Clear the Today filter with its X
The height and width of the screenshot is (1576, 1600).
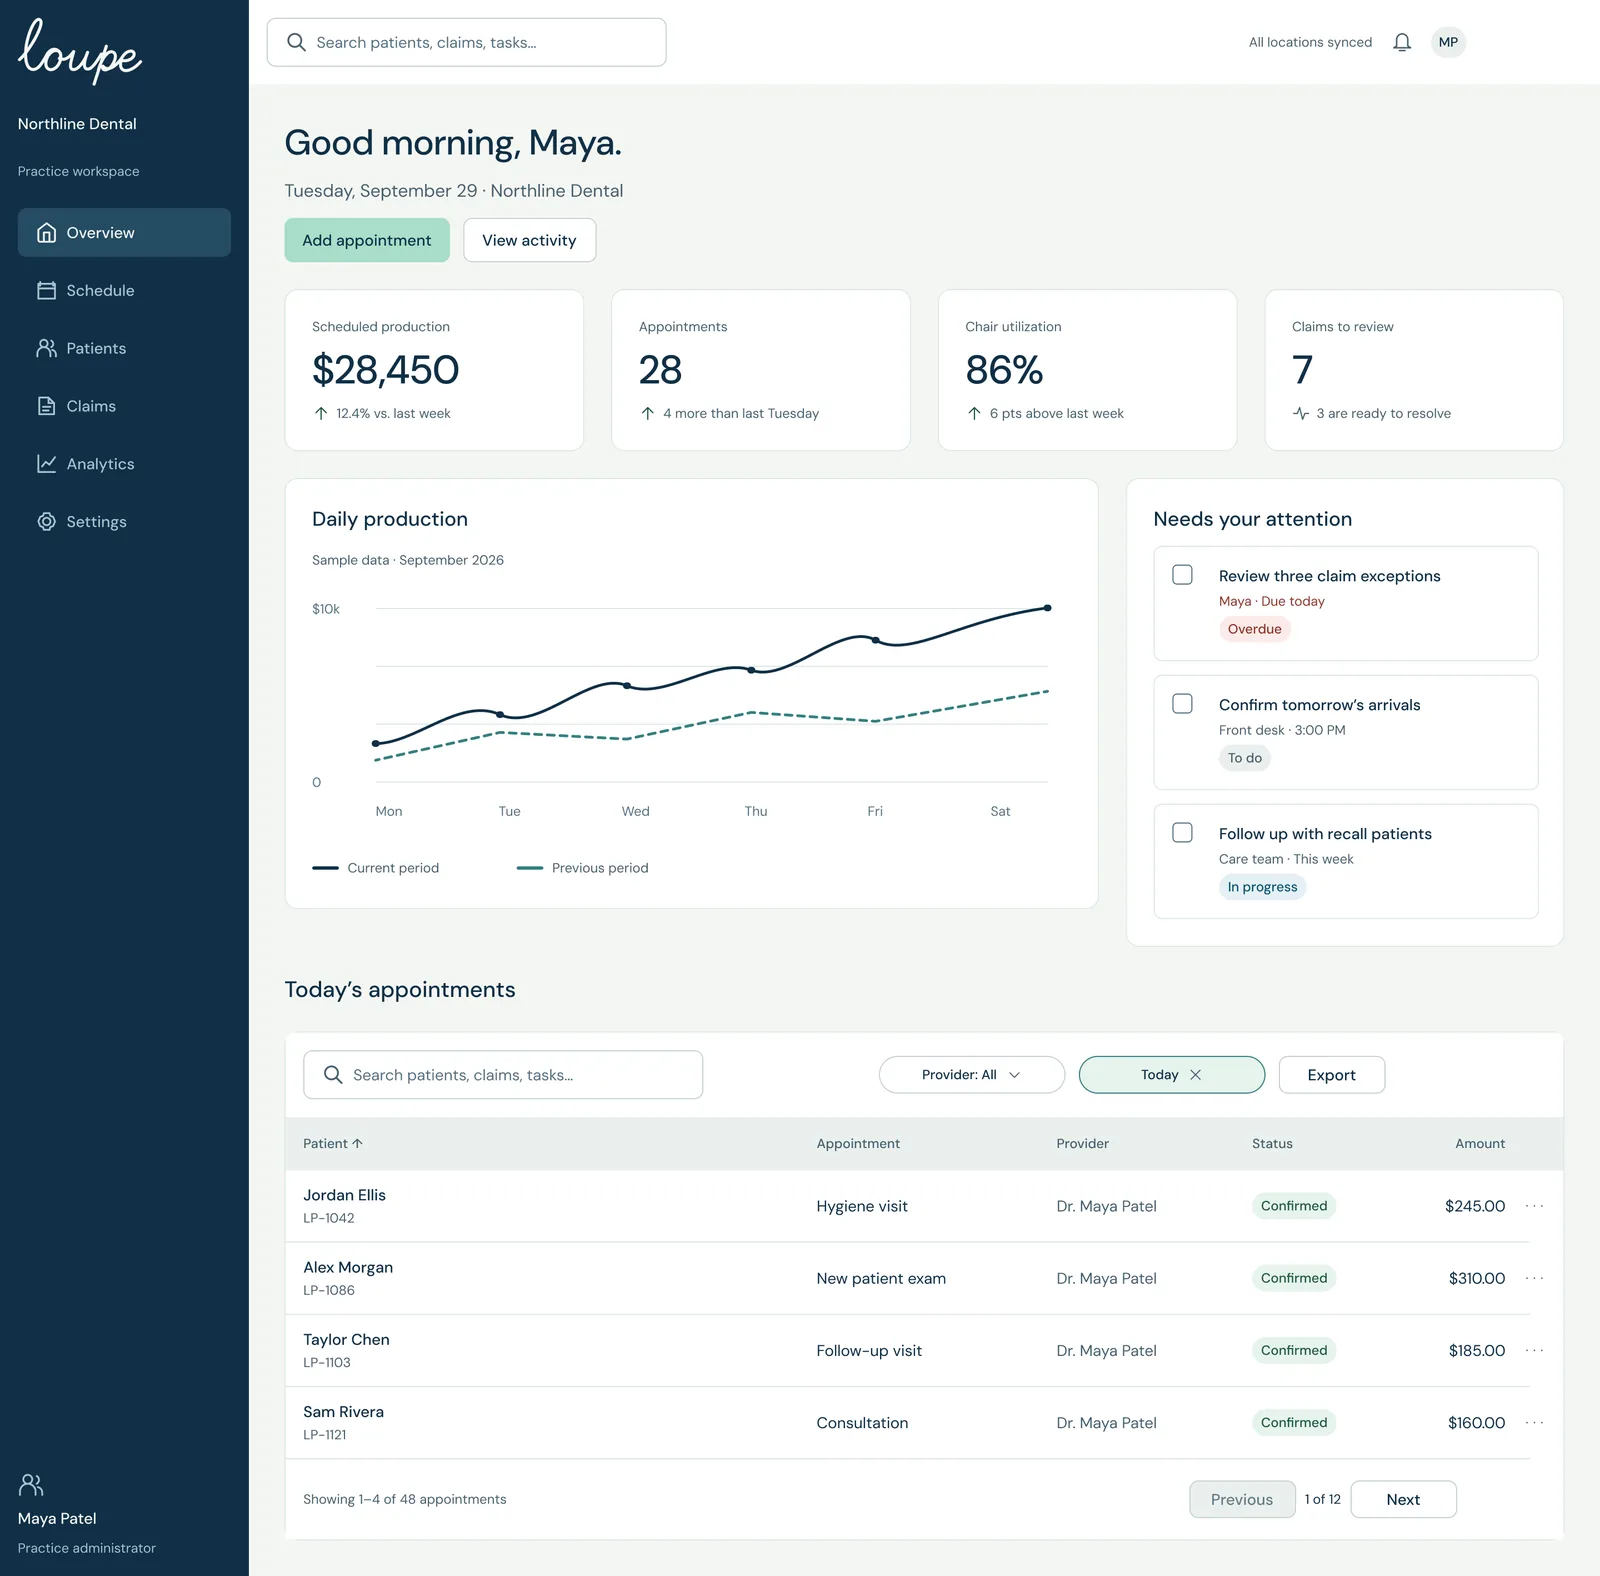[1195, 1074]
